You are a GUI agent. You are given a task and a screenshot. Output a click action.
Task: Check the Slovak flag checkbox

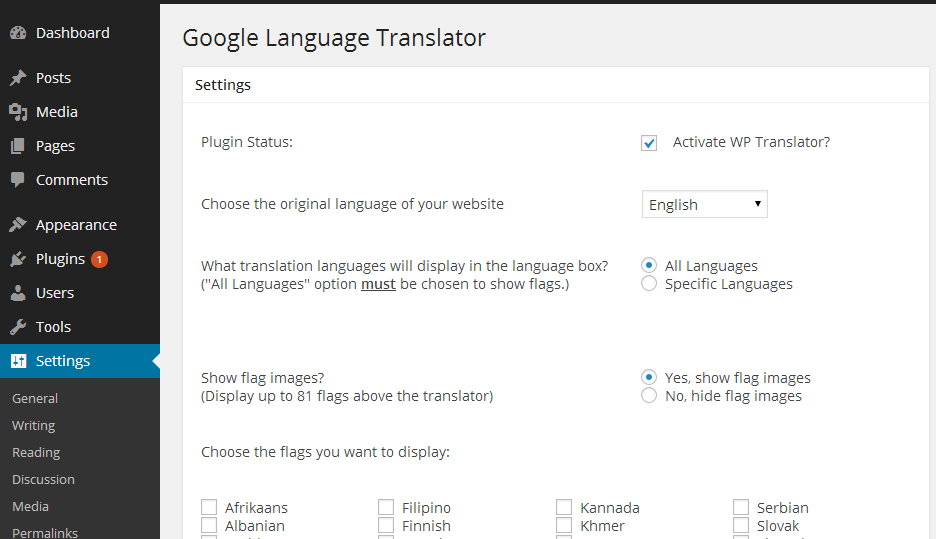741,525
